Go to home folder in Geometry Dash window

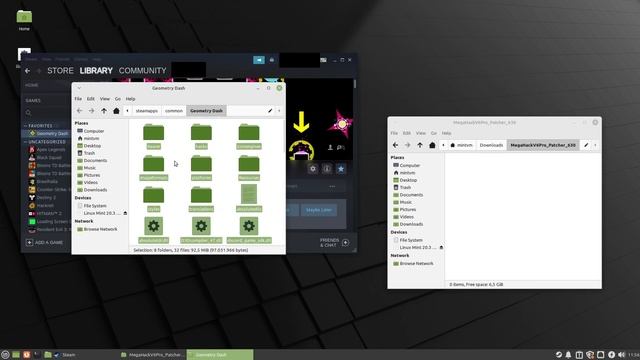click(116, 111)
